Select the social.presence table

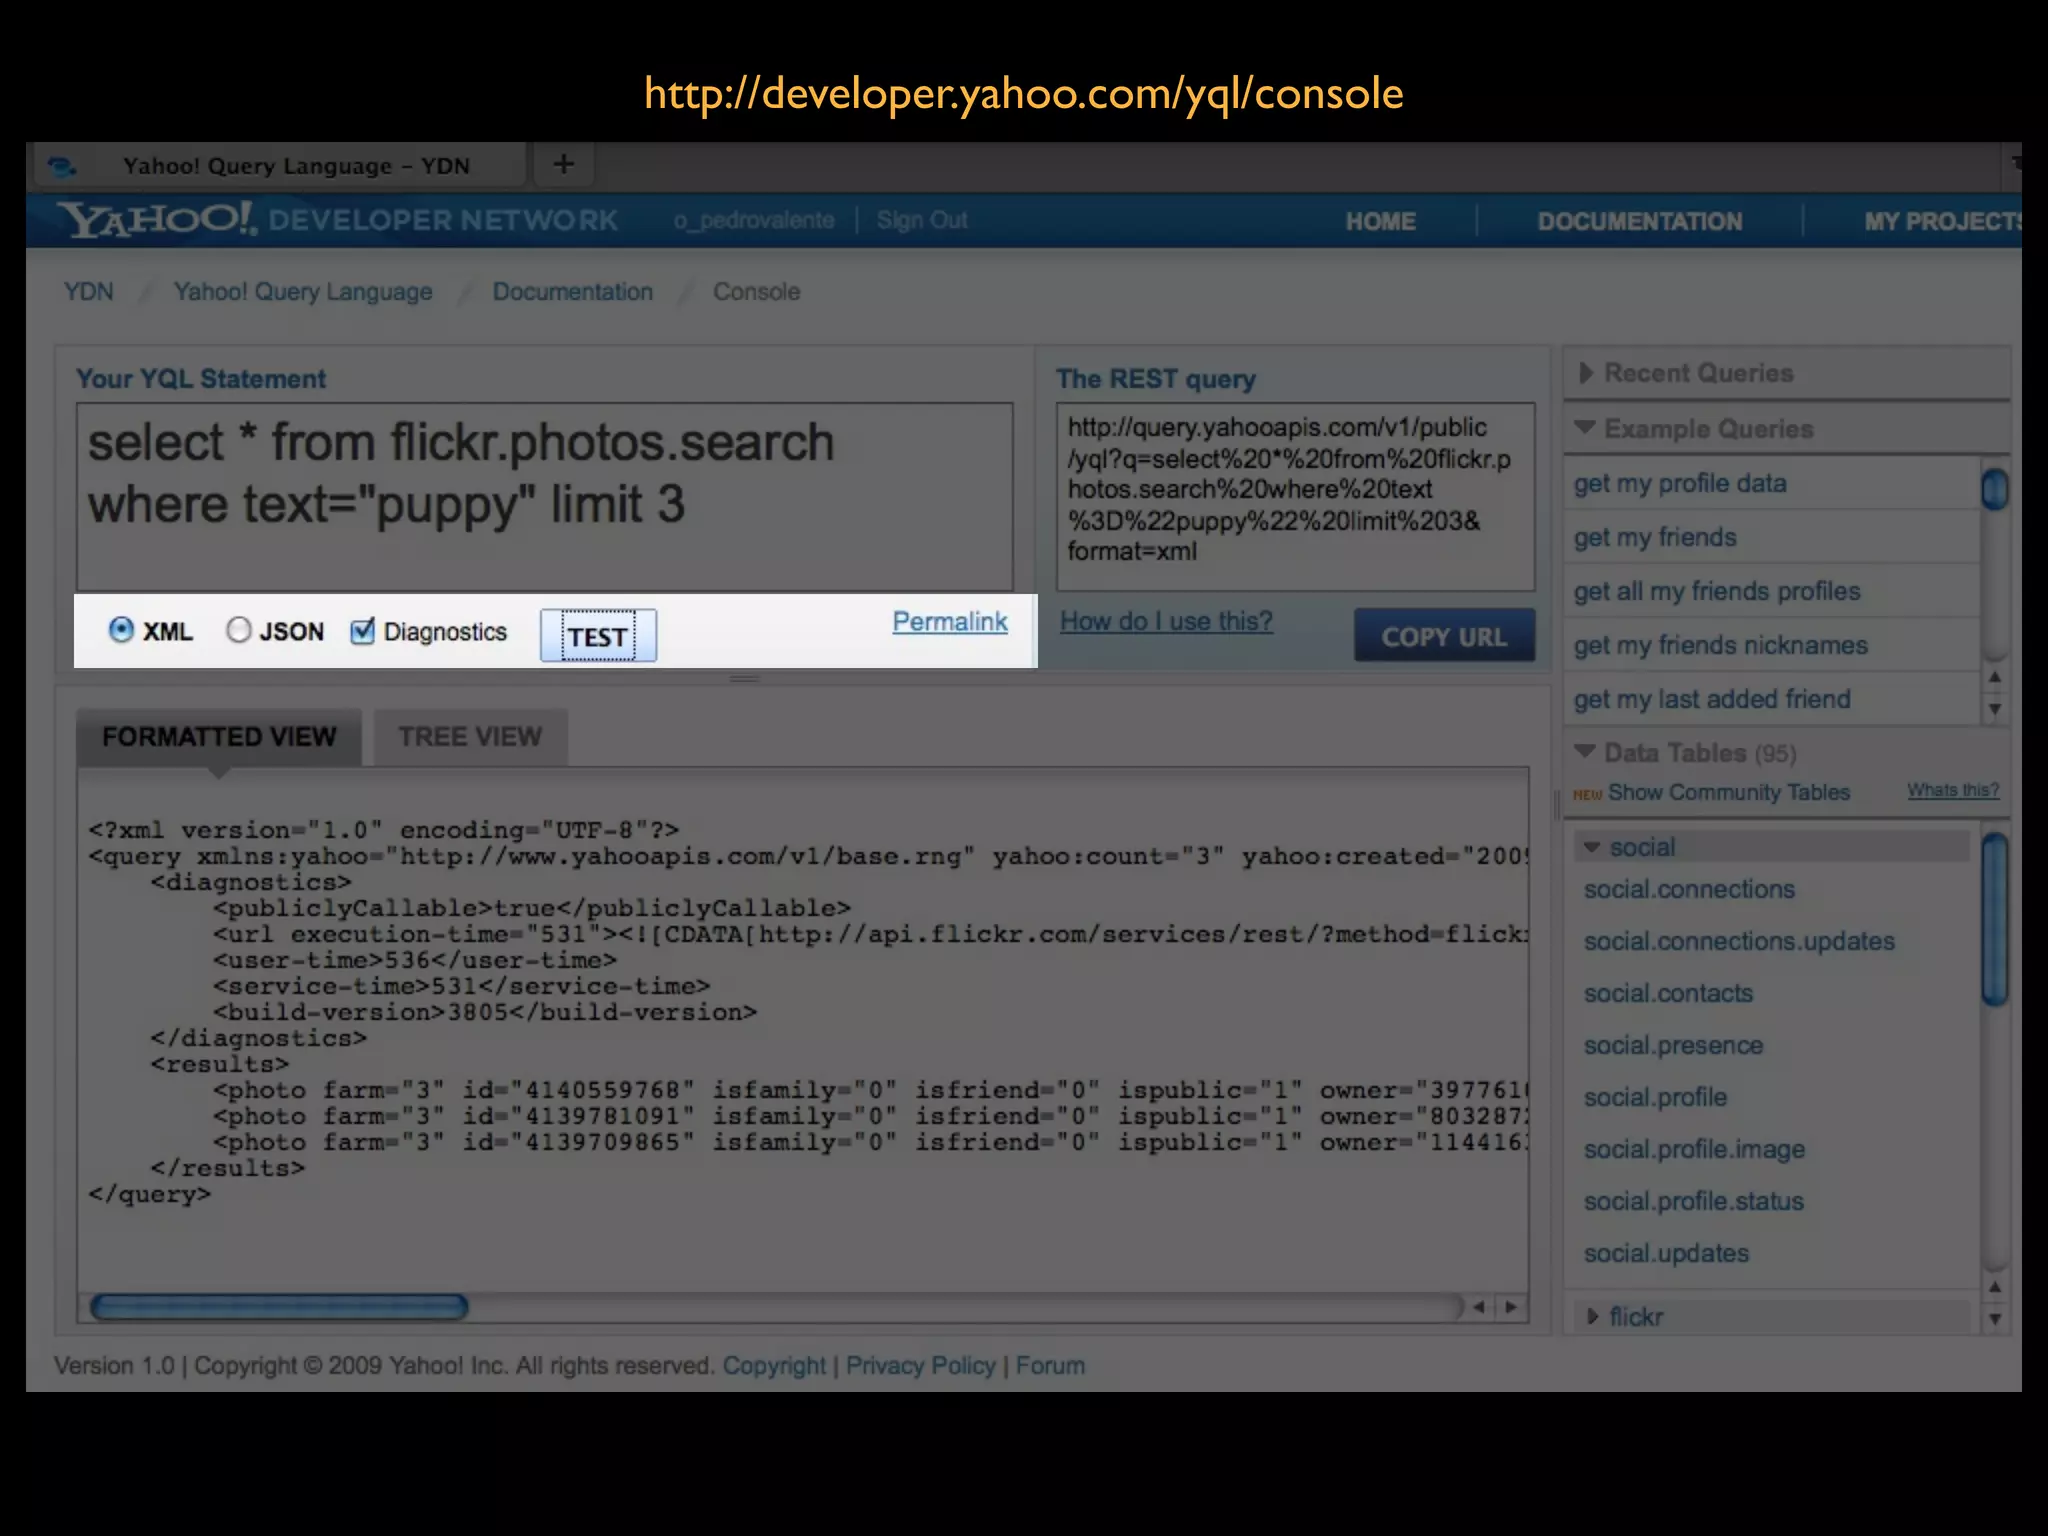pos(1673,1045)
